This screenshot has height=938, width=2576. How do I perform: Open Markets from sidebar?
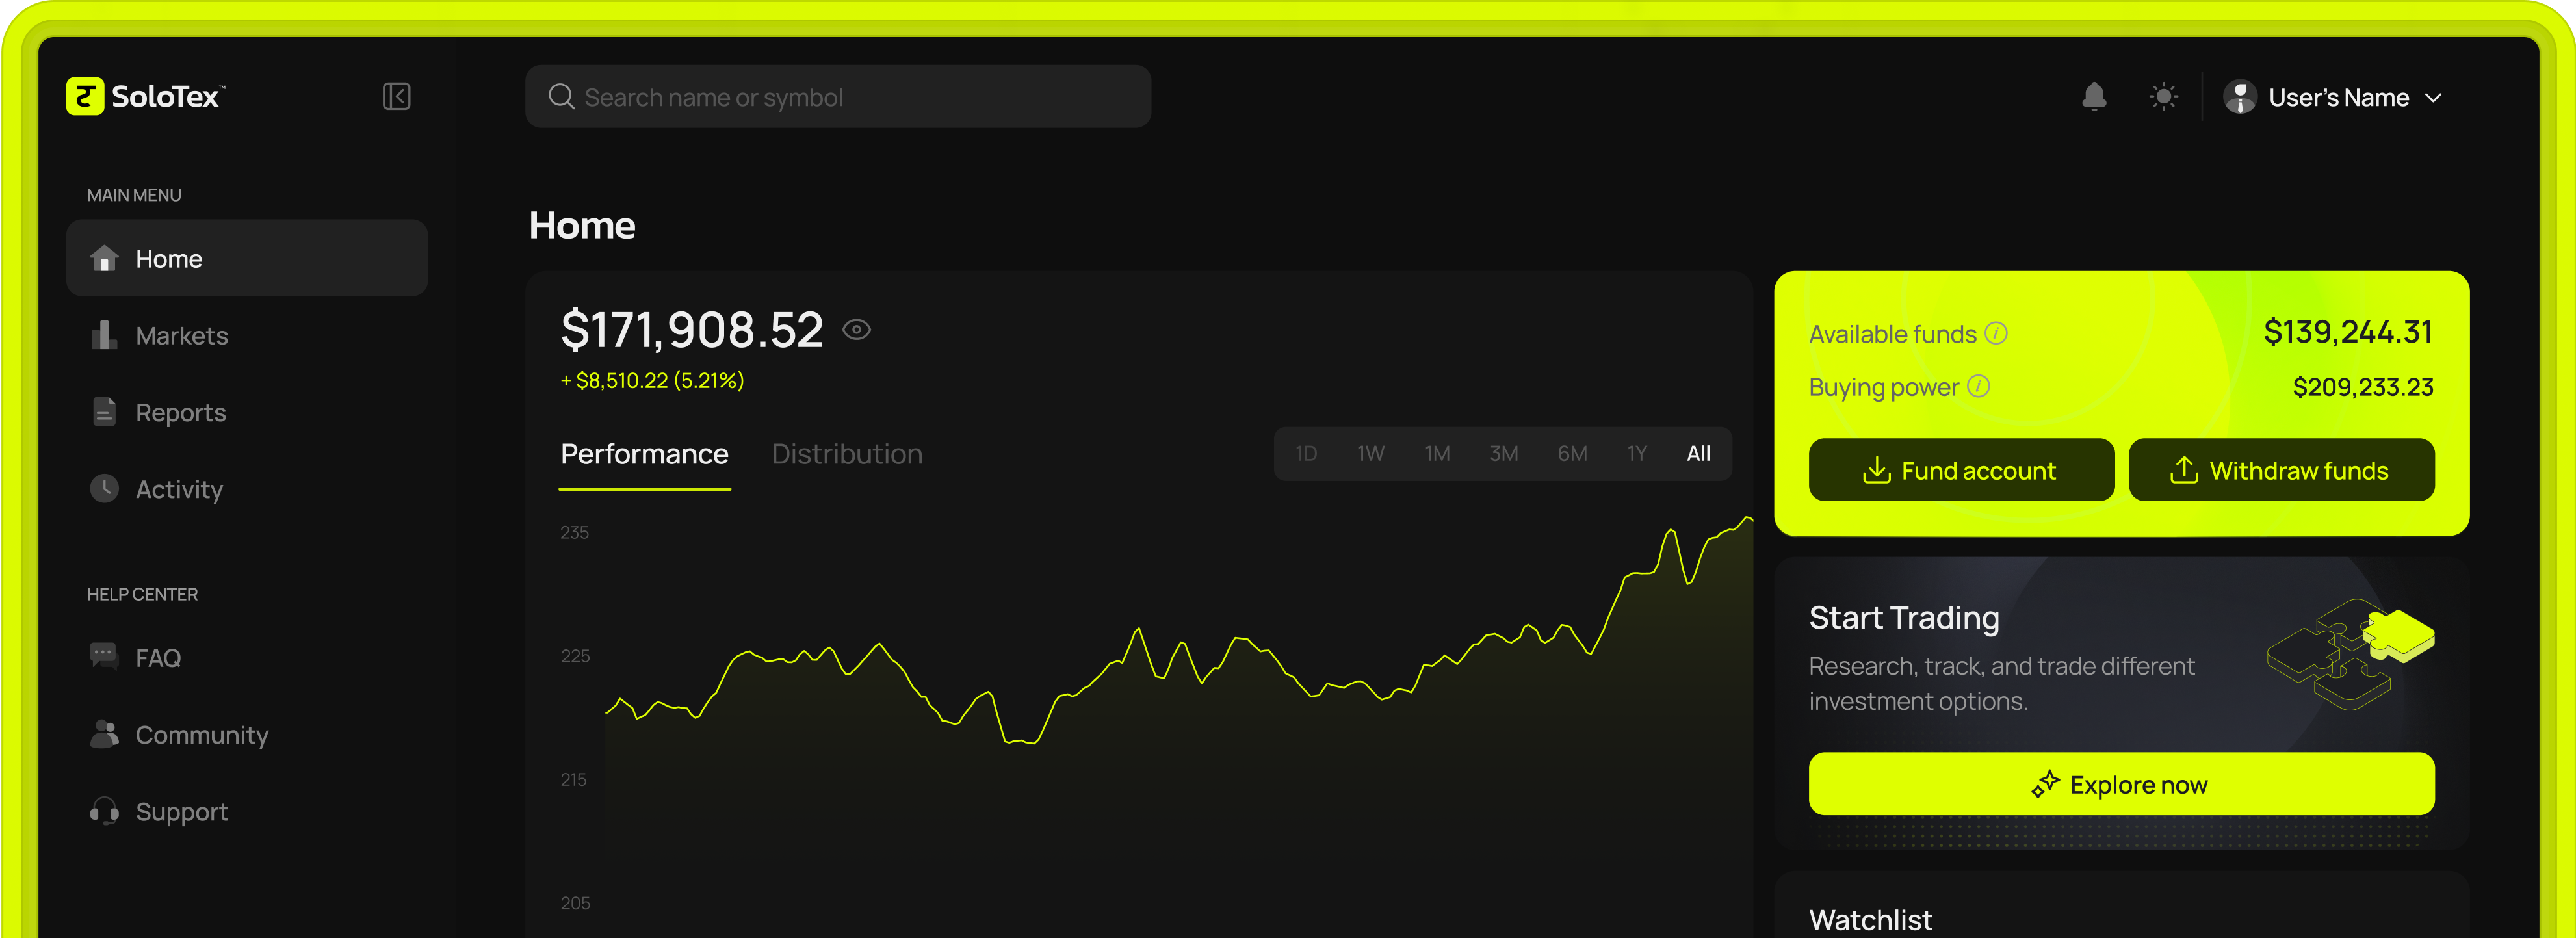[x=181, y=336]
